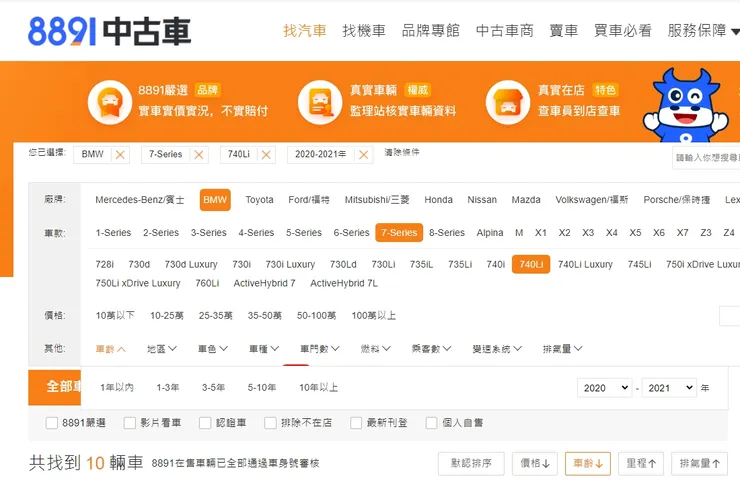Go to 品牌專館
Image resolution: width=740 pixels, height=482 pixels.
coord(430,31)
